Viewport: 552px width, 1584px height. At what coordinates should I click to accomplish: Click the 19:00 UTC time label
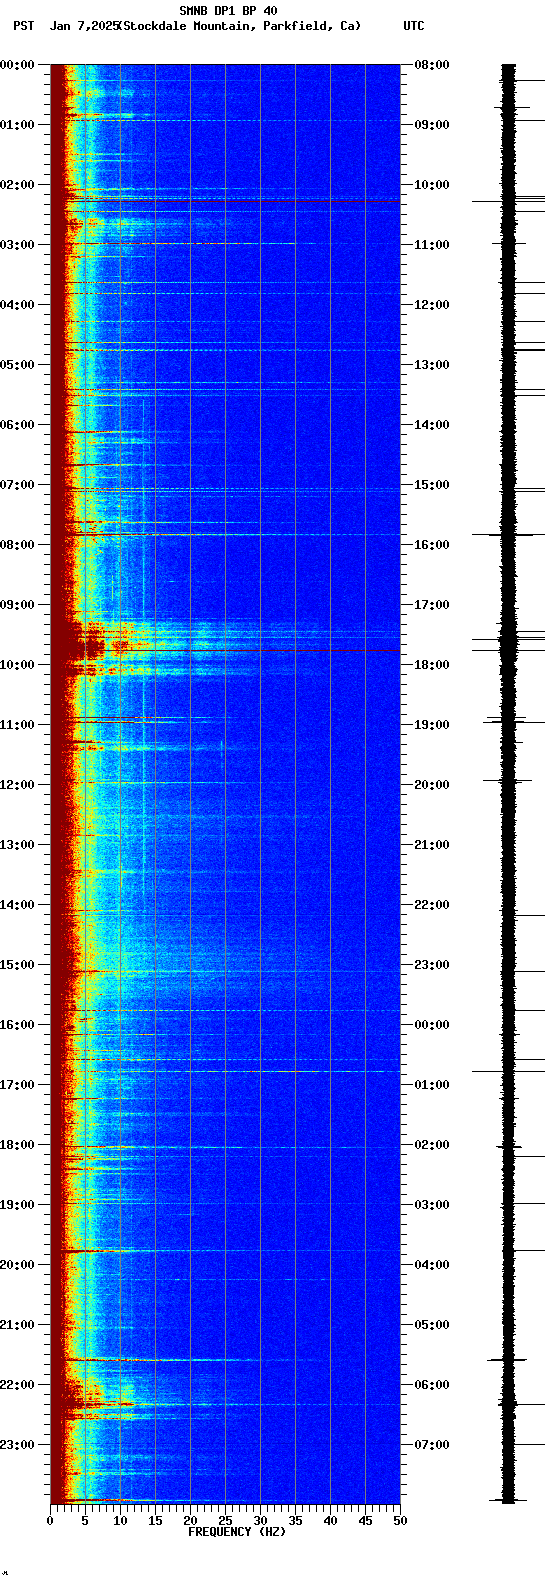coord(432,725)
